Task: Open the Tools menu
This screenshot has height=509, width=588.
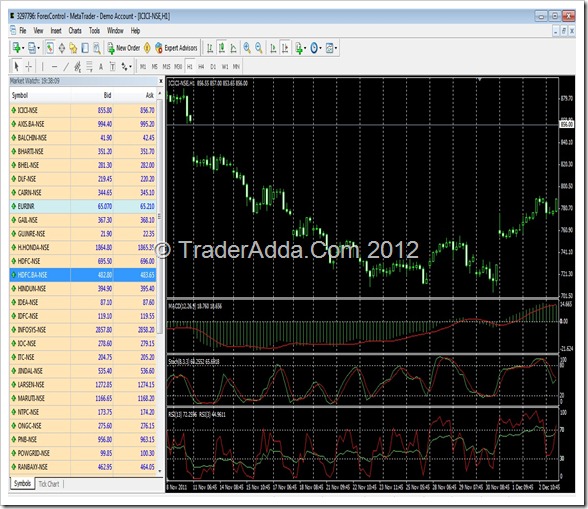Action: click(x=94, y=31)
